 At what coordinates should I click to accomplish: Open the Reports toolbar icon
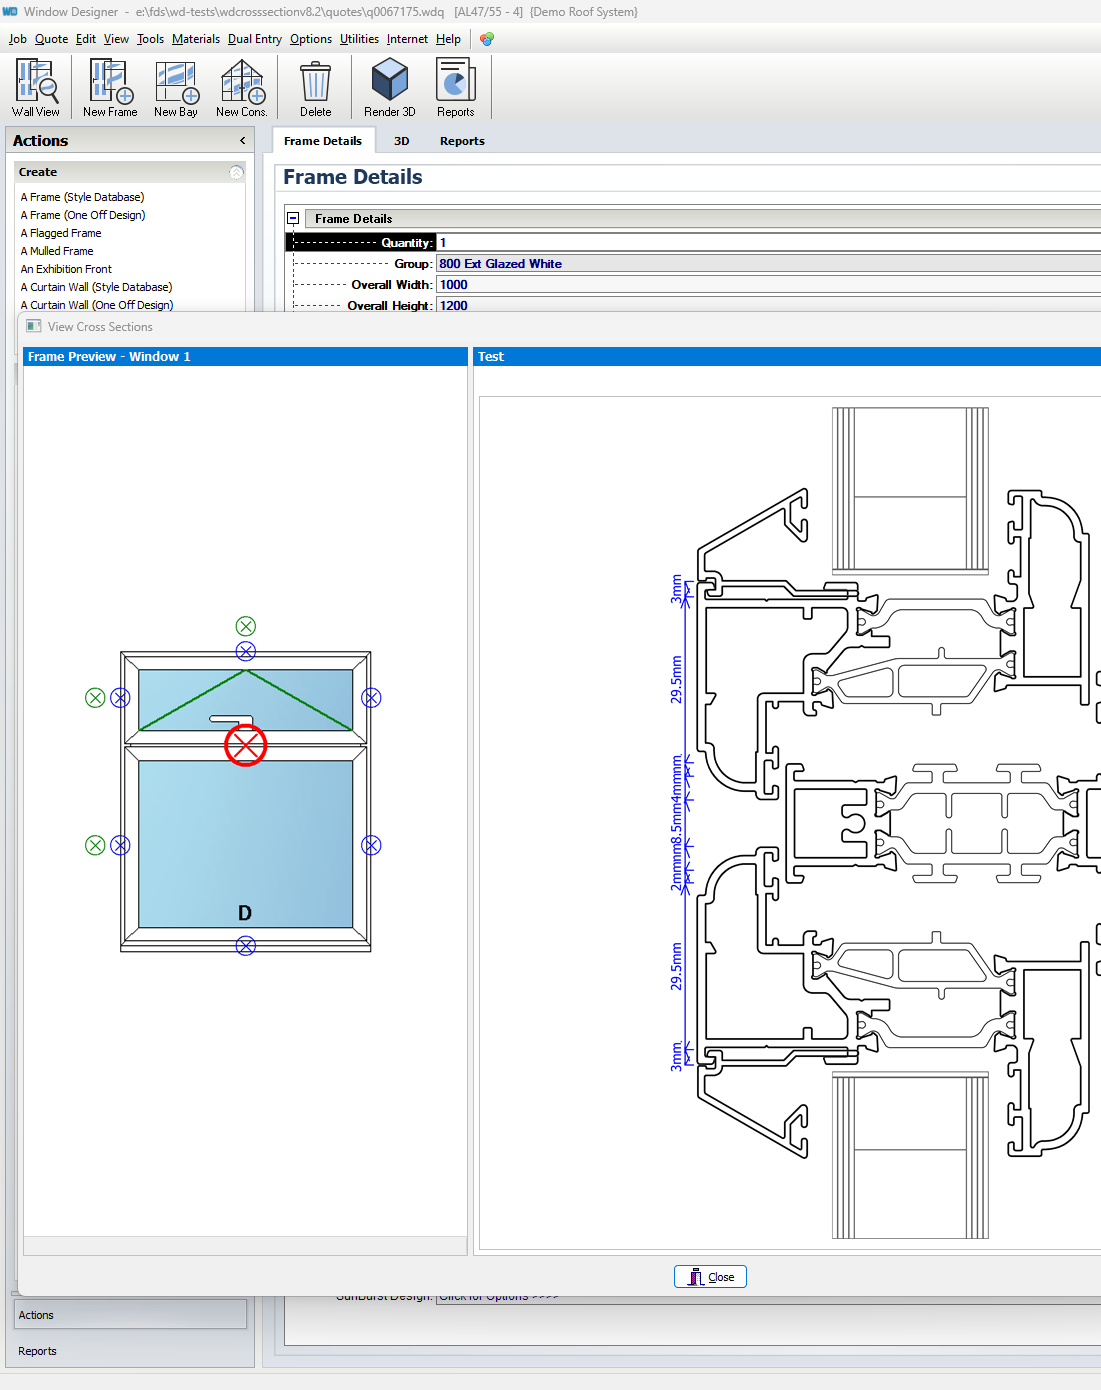(456, 88)
